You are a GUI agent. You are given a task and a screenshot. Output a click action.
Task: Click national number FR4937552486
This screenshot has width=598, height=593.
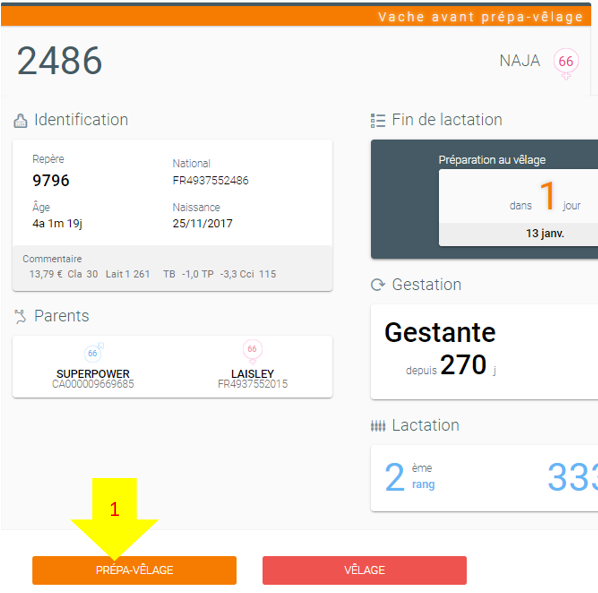point(211,180)
